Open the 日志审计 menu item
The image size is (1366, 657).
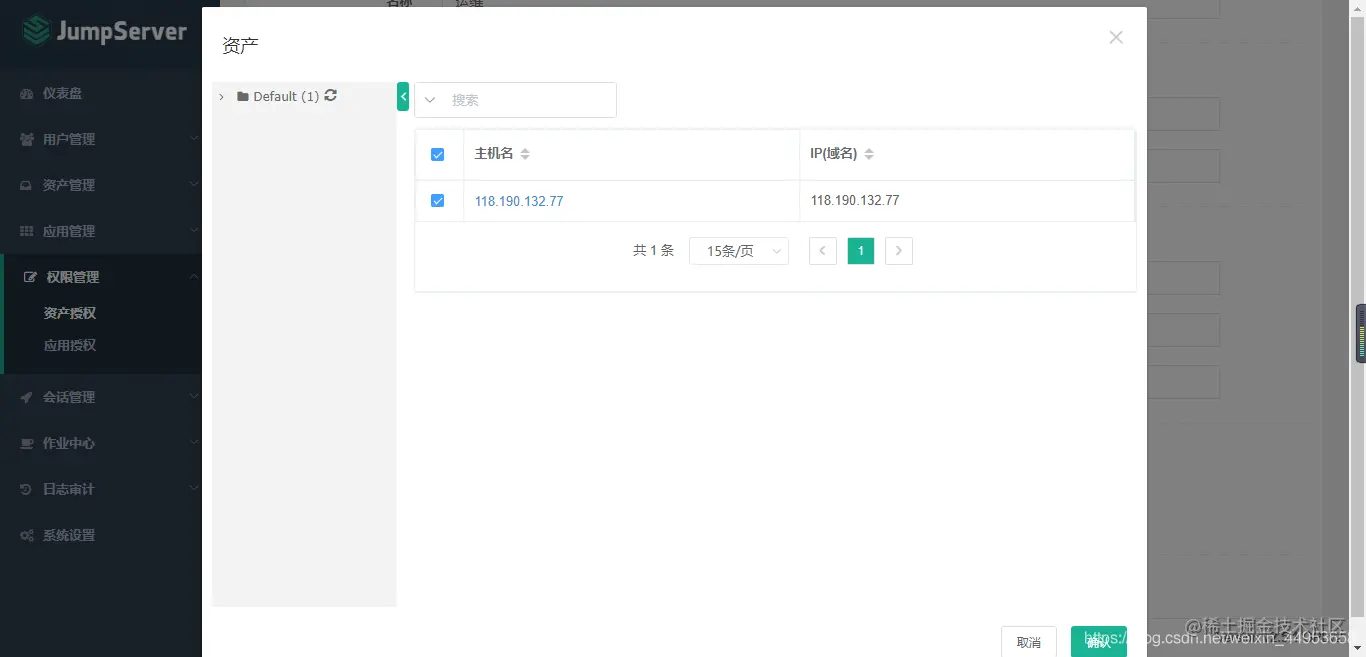(101, 489)
